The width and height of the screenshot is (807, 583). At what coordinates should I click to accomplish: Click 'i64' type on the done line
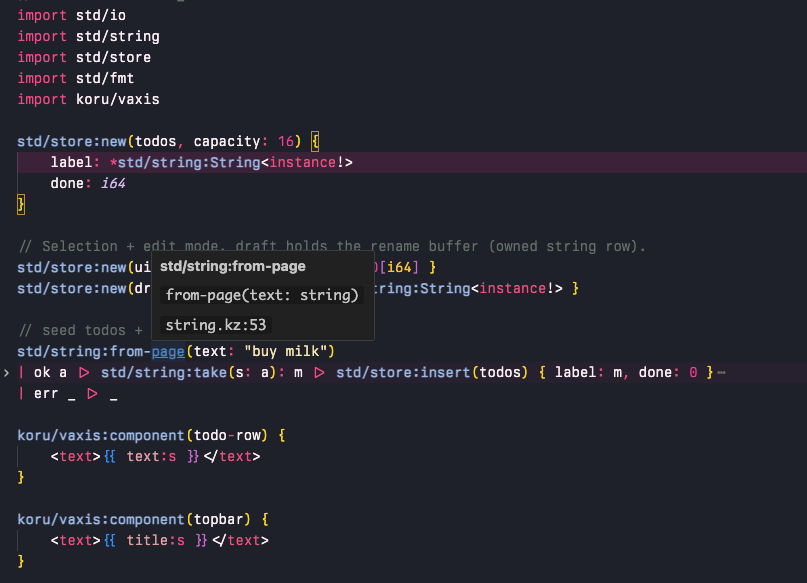click(x=113, y=184)
